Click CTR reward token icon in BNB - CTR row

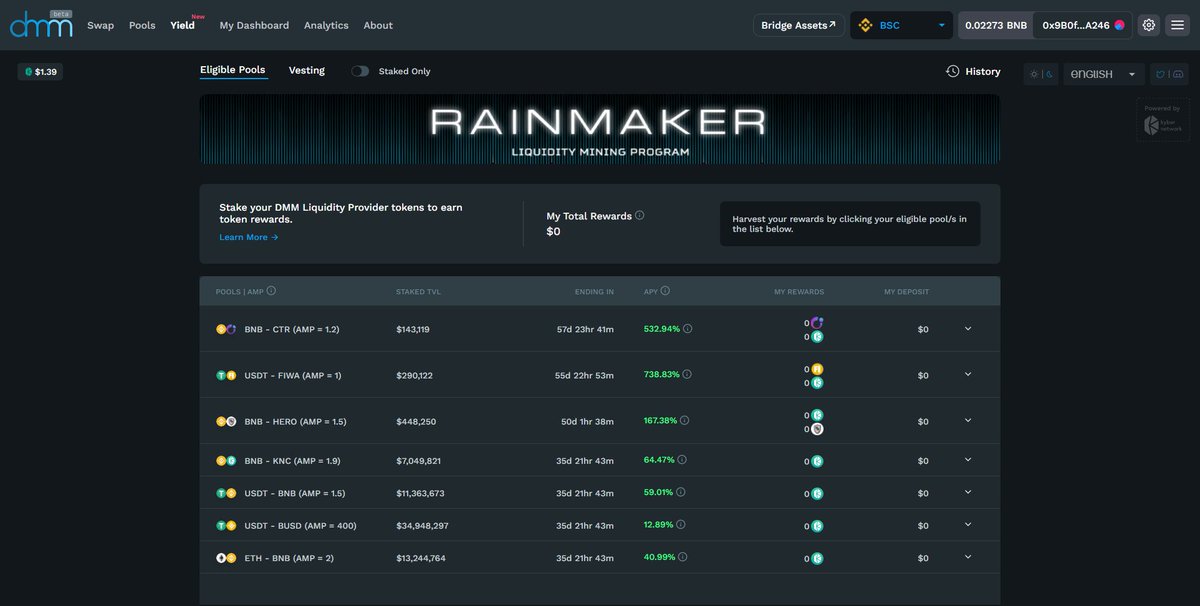click(x=817, y=322)
